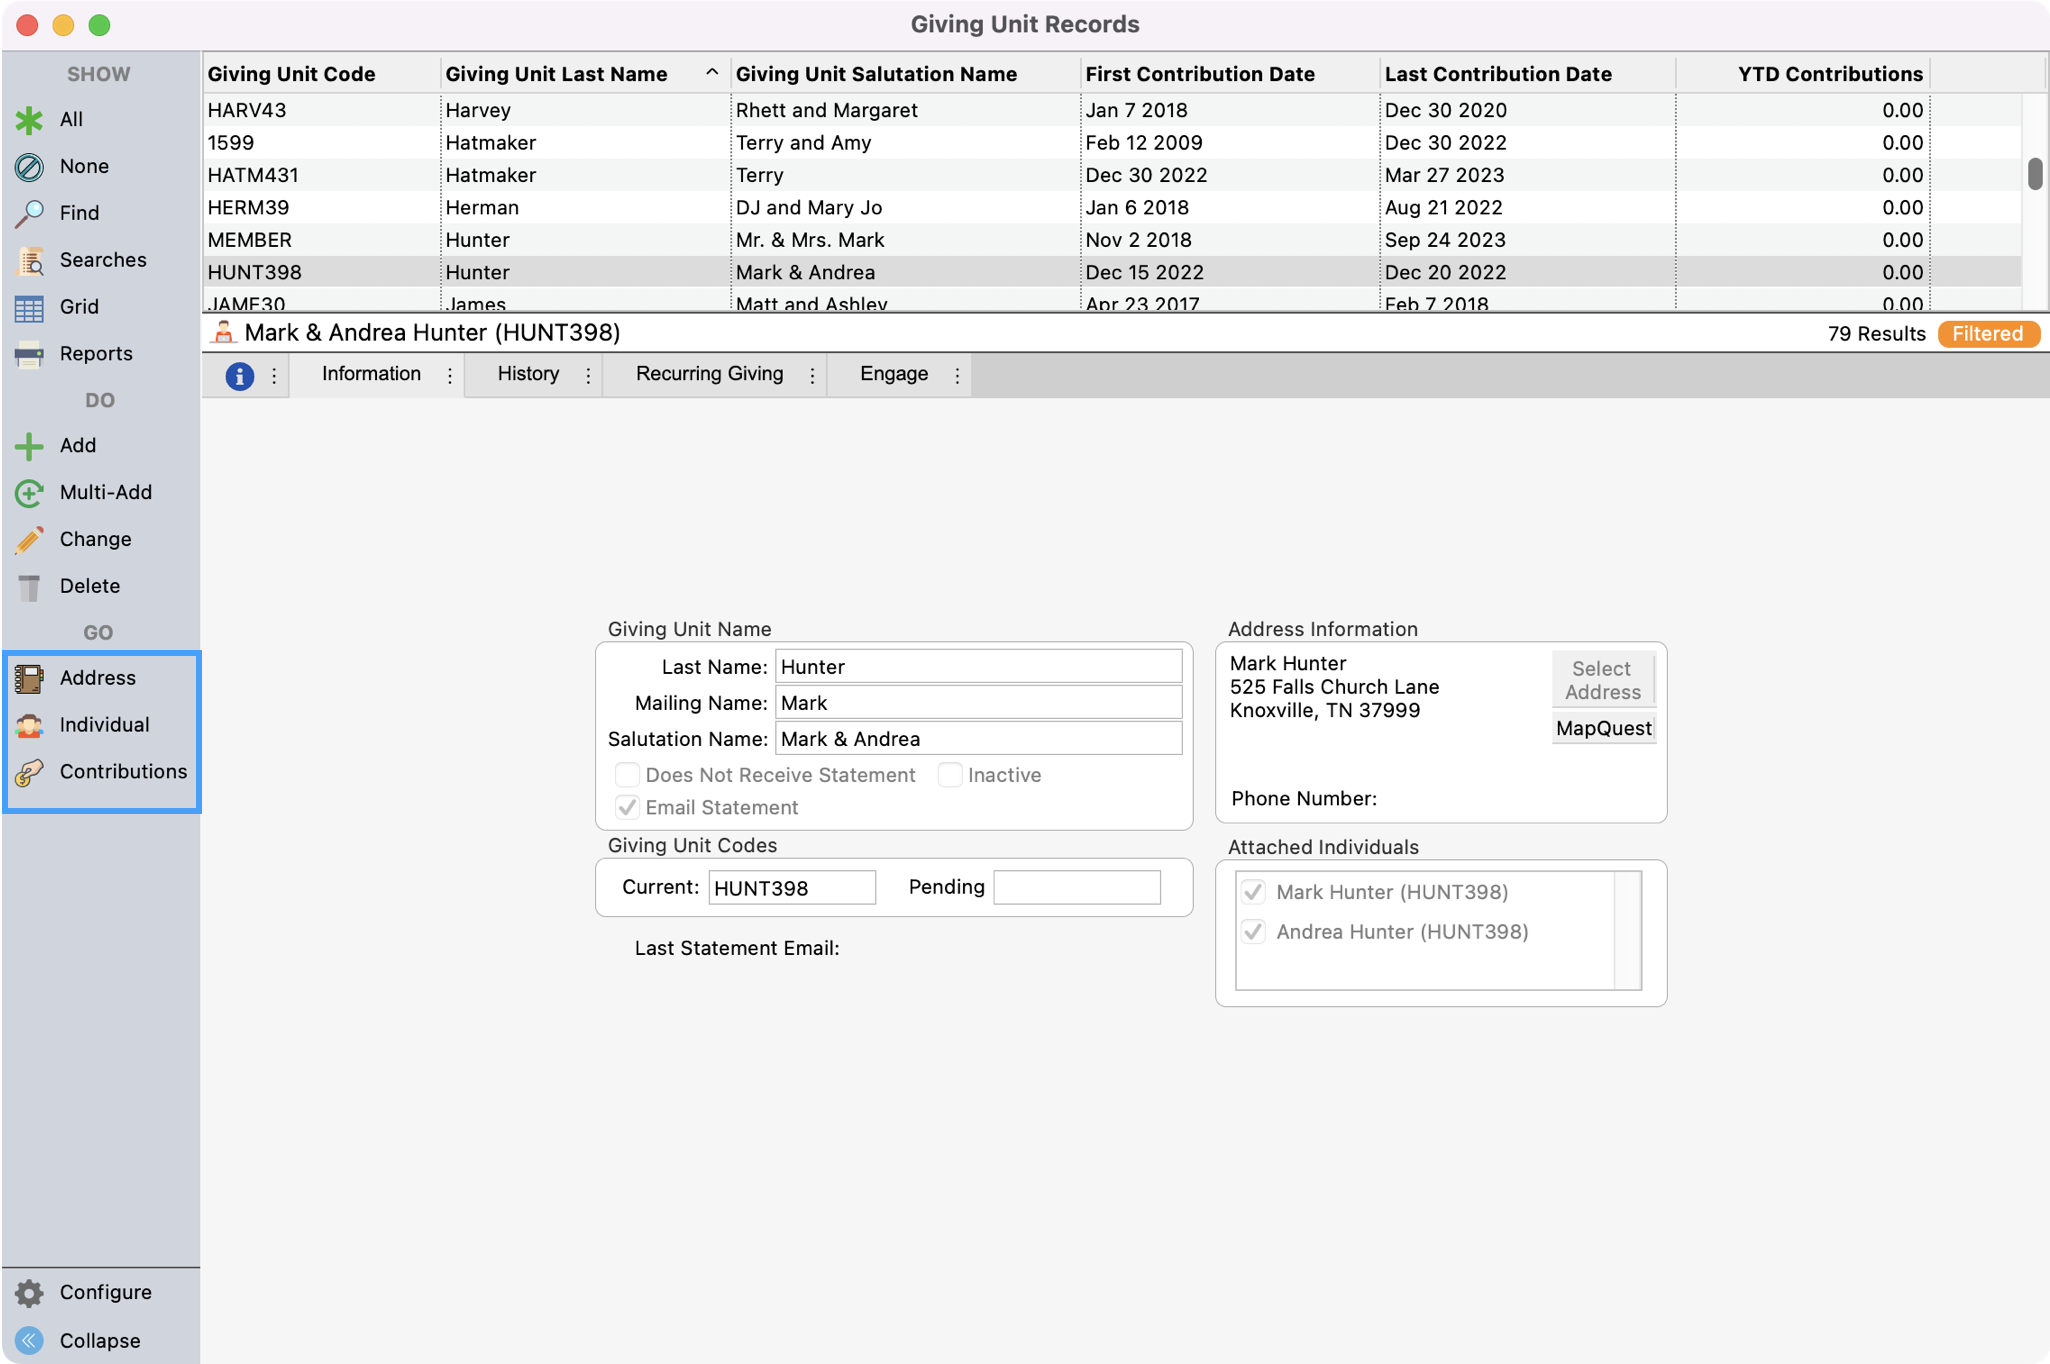The height and width of the screenshot is (1364, 2050).
Task: Click the Reports printer icon
Action: click(x=29, y=354)
